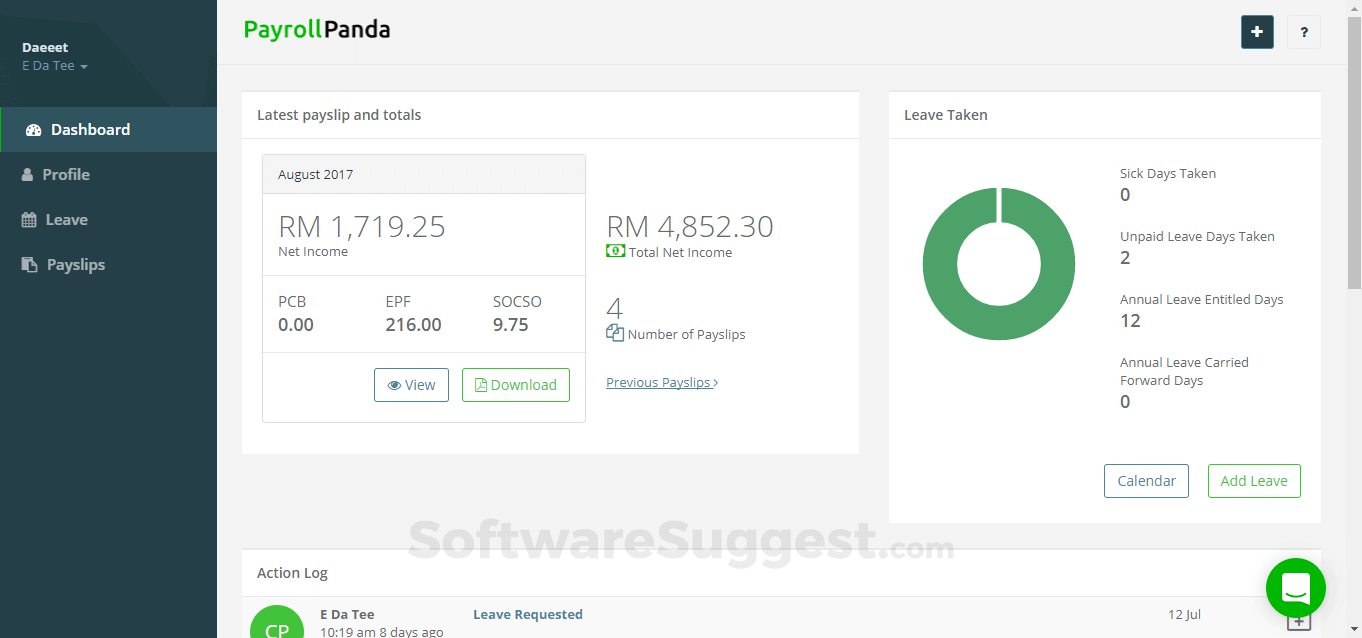View Payslips using the sidebar icon

pos(30,264)
